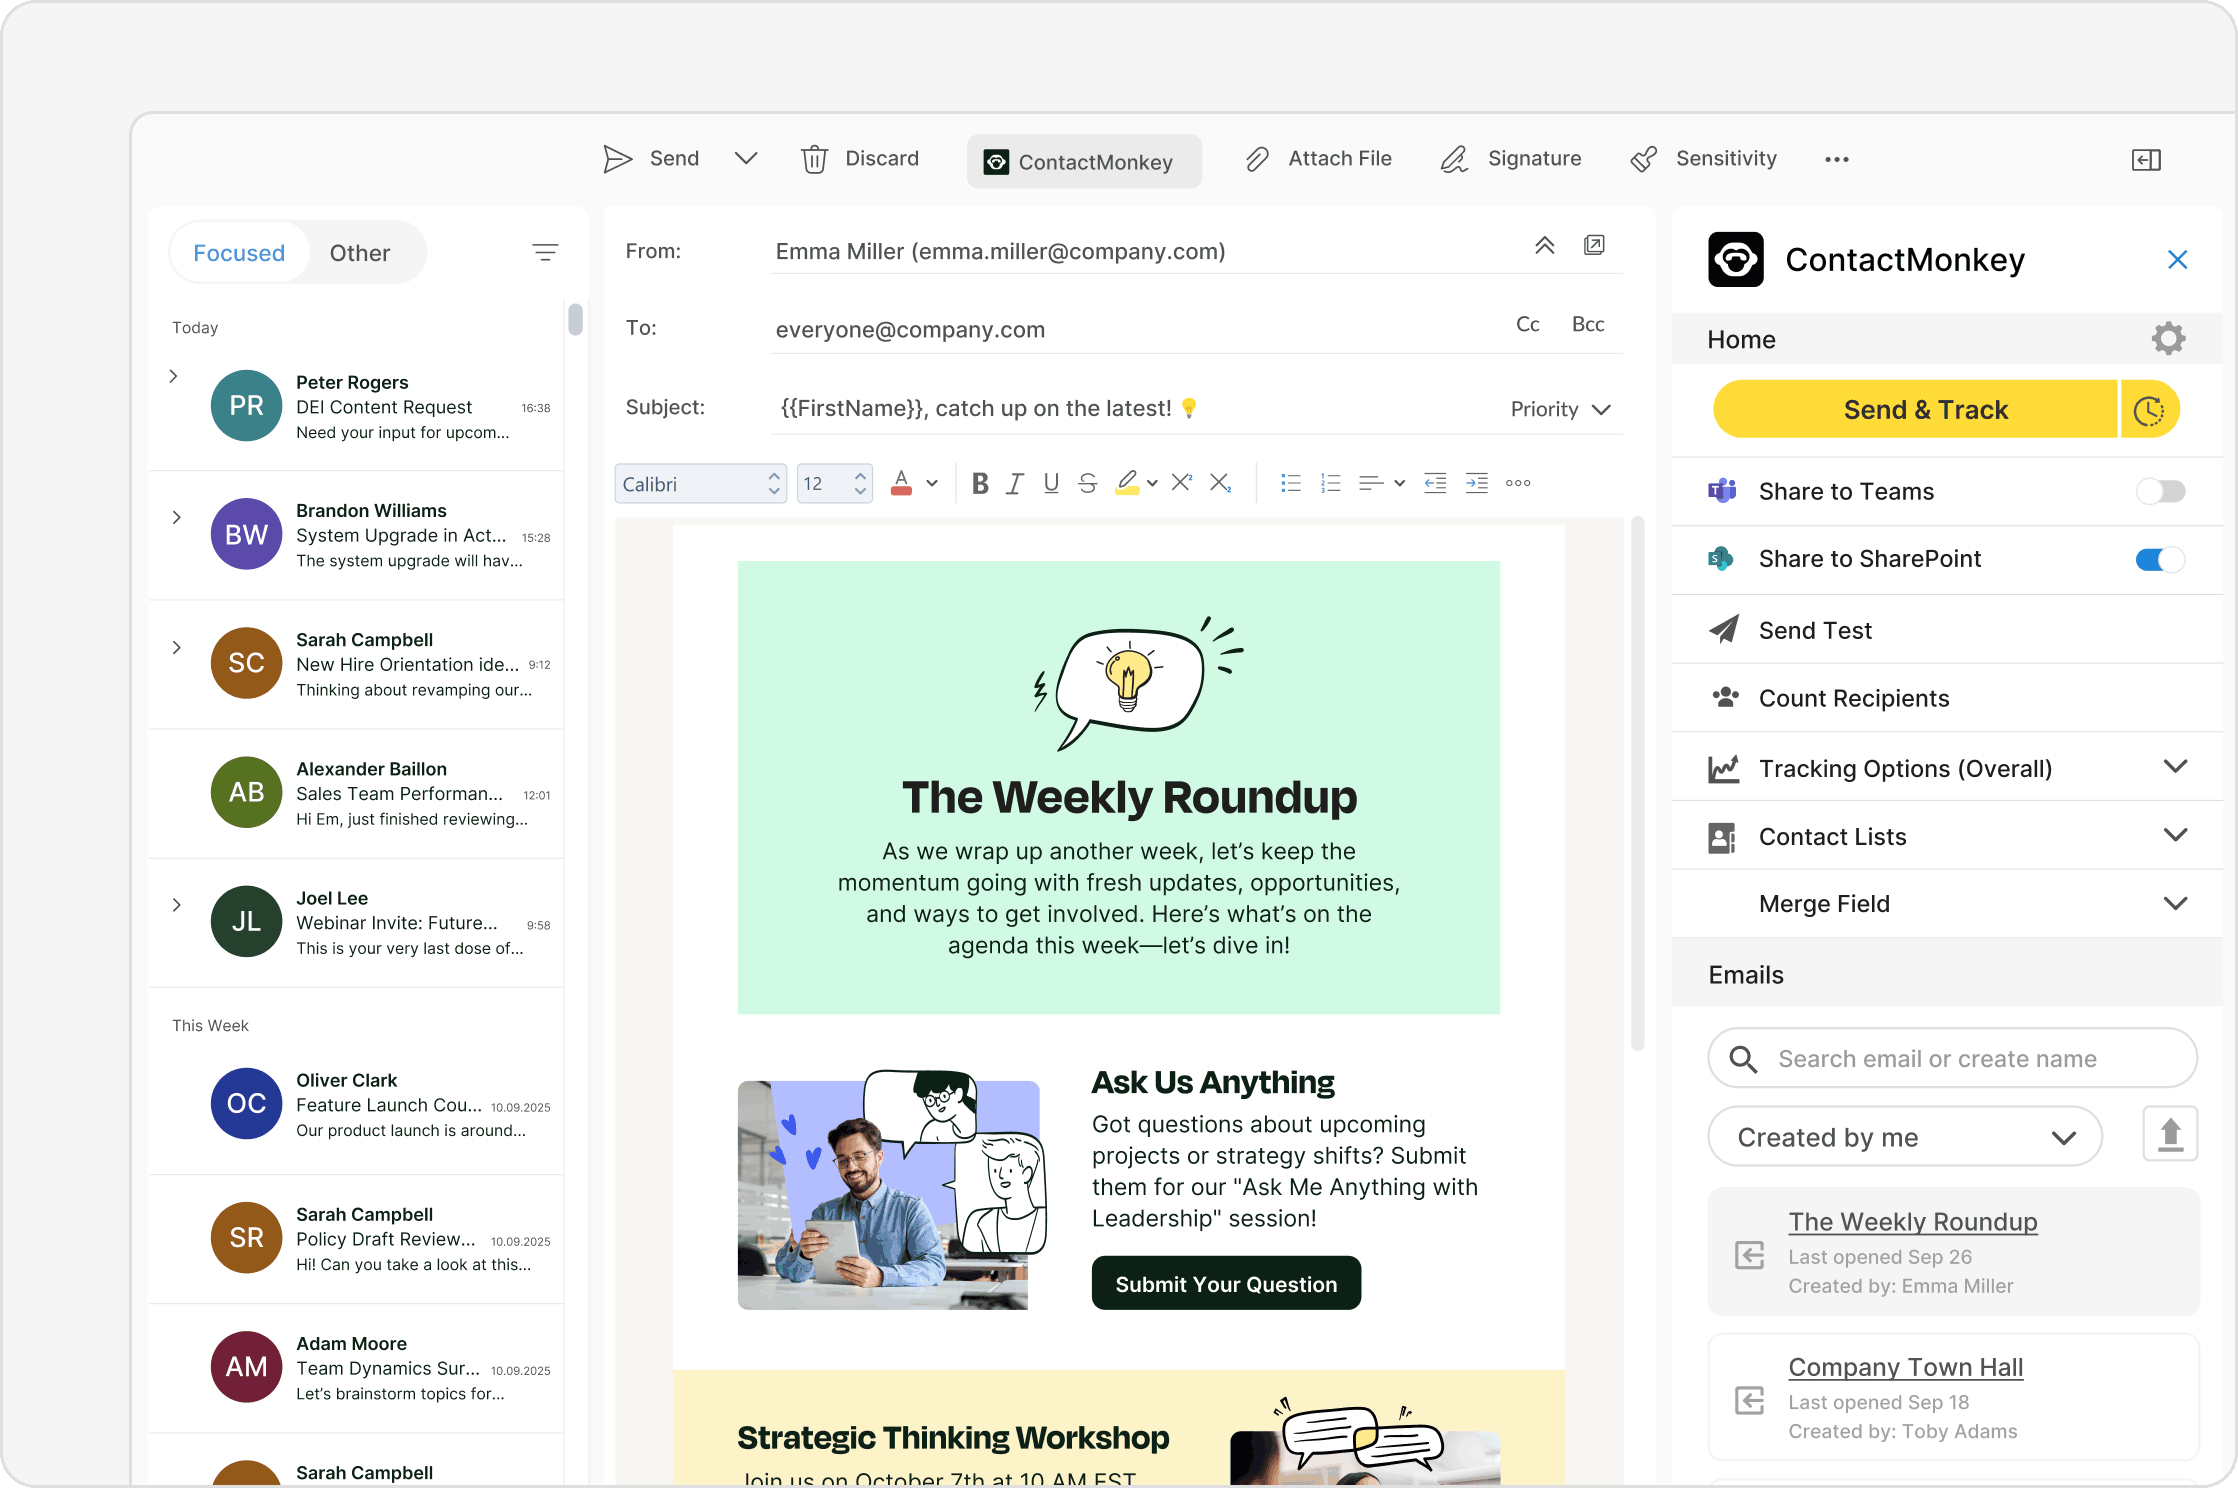Screen dimensions: 2238x1488
Task: Click the inbox filter icon
Action: coord(545,252)
